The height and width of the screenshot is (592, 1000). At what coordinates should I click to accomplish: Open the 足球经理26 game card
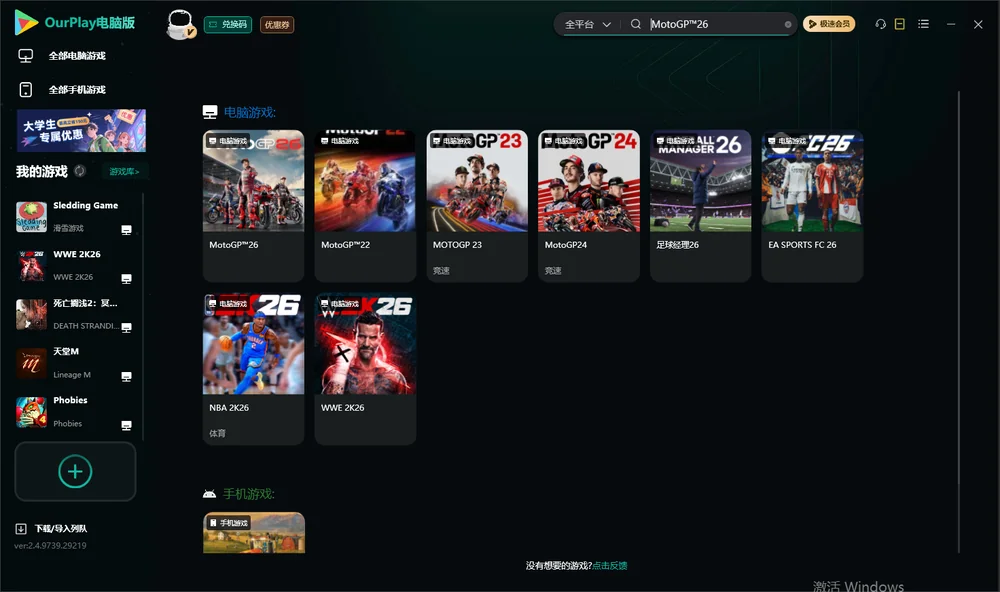[x=700, y=205]
